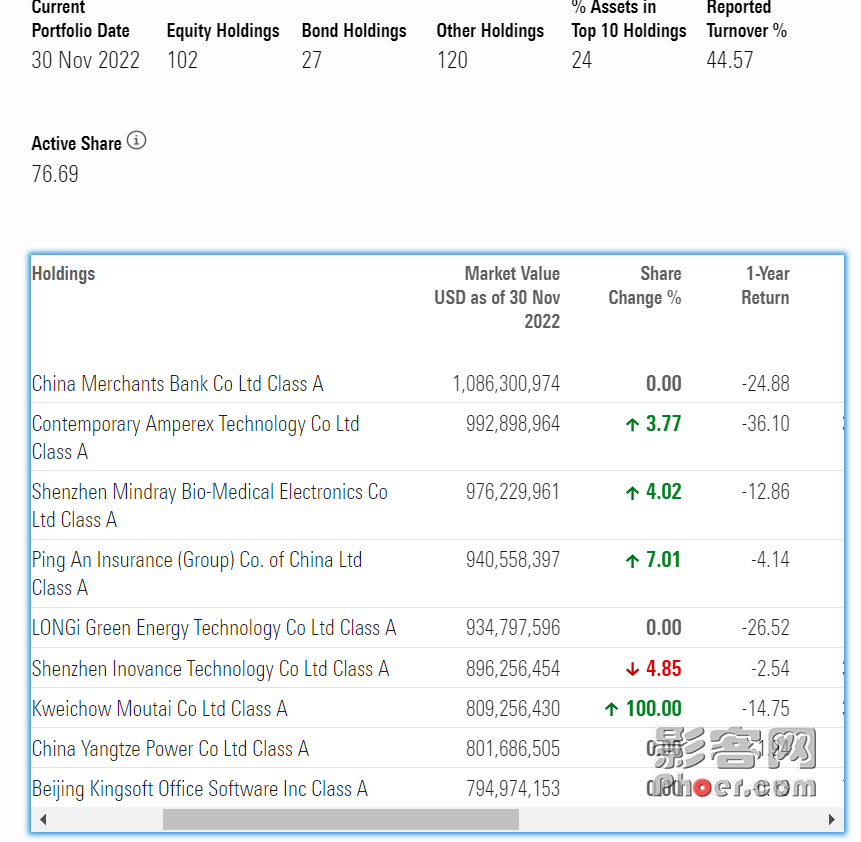Viewport: 861px width, 842px height.
Task: Select market value 809,256,430
Action: pos(513,709)
